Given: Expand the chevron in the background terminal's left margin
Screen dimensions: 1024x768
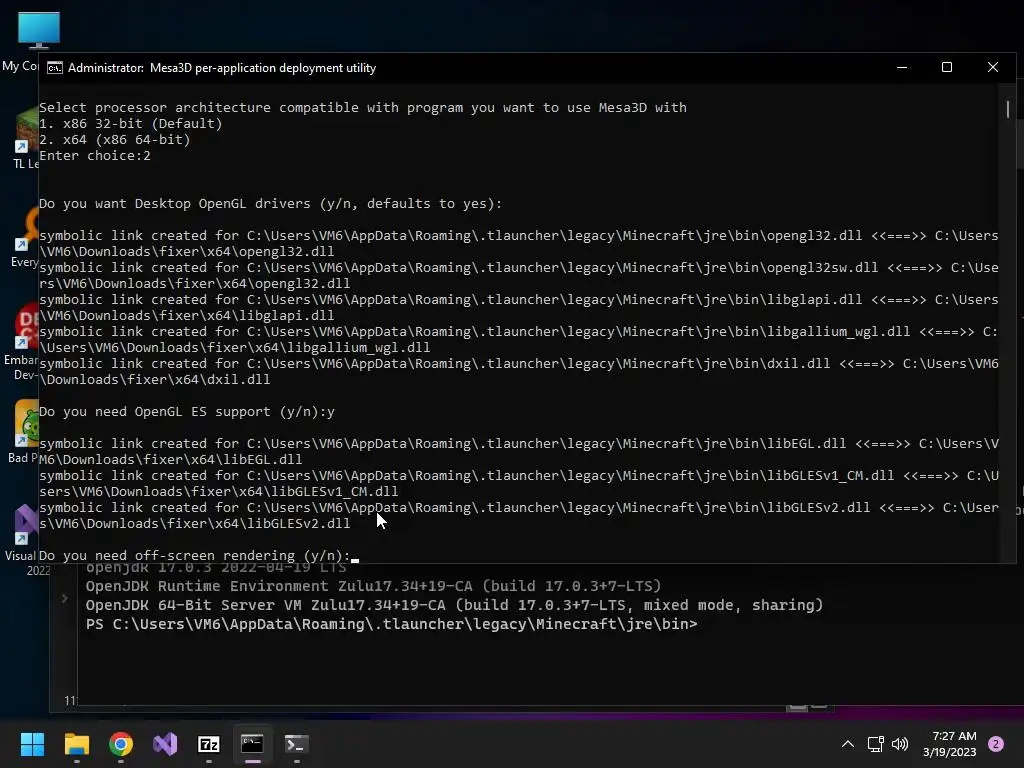Looking at the screenshot, I should pos(64,598).
